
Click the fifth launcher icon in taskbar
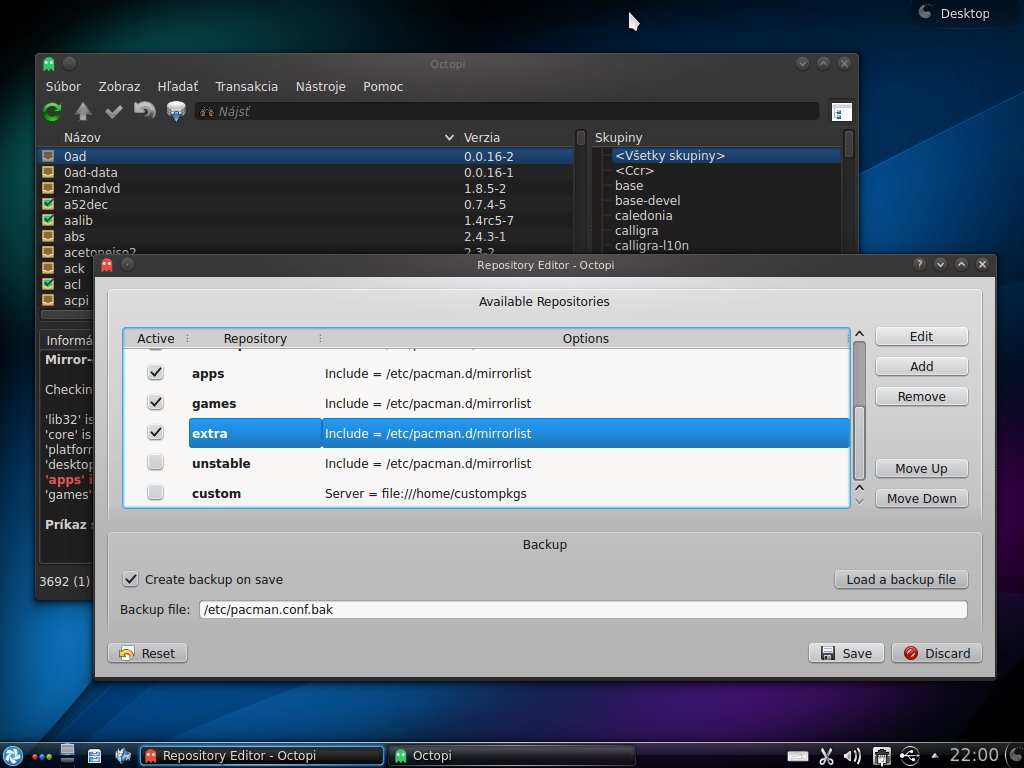pos(123,756)
